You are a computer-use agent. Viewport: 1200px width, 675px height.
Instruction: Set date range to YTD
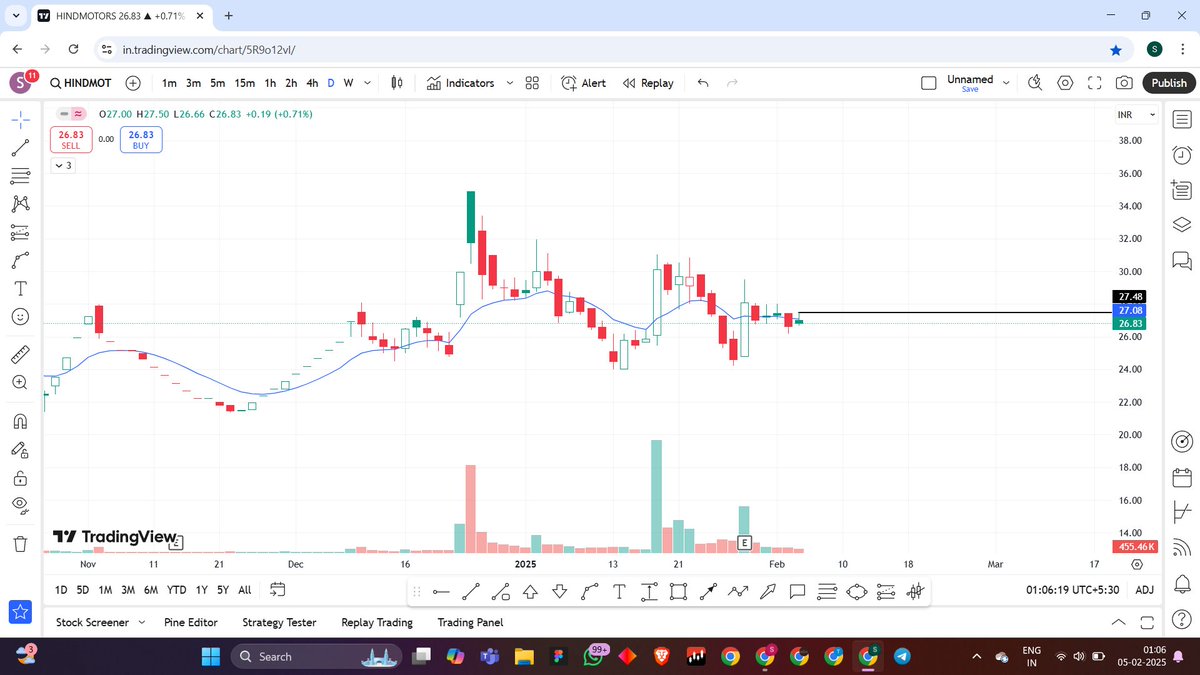tap(177, 590)
